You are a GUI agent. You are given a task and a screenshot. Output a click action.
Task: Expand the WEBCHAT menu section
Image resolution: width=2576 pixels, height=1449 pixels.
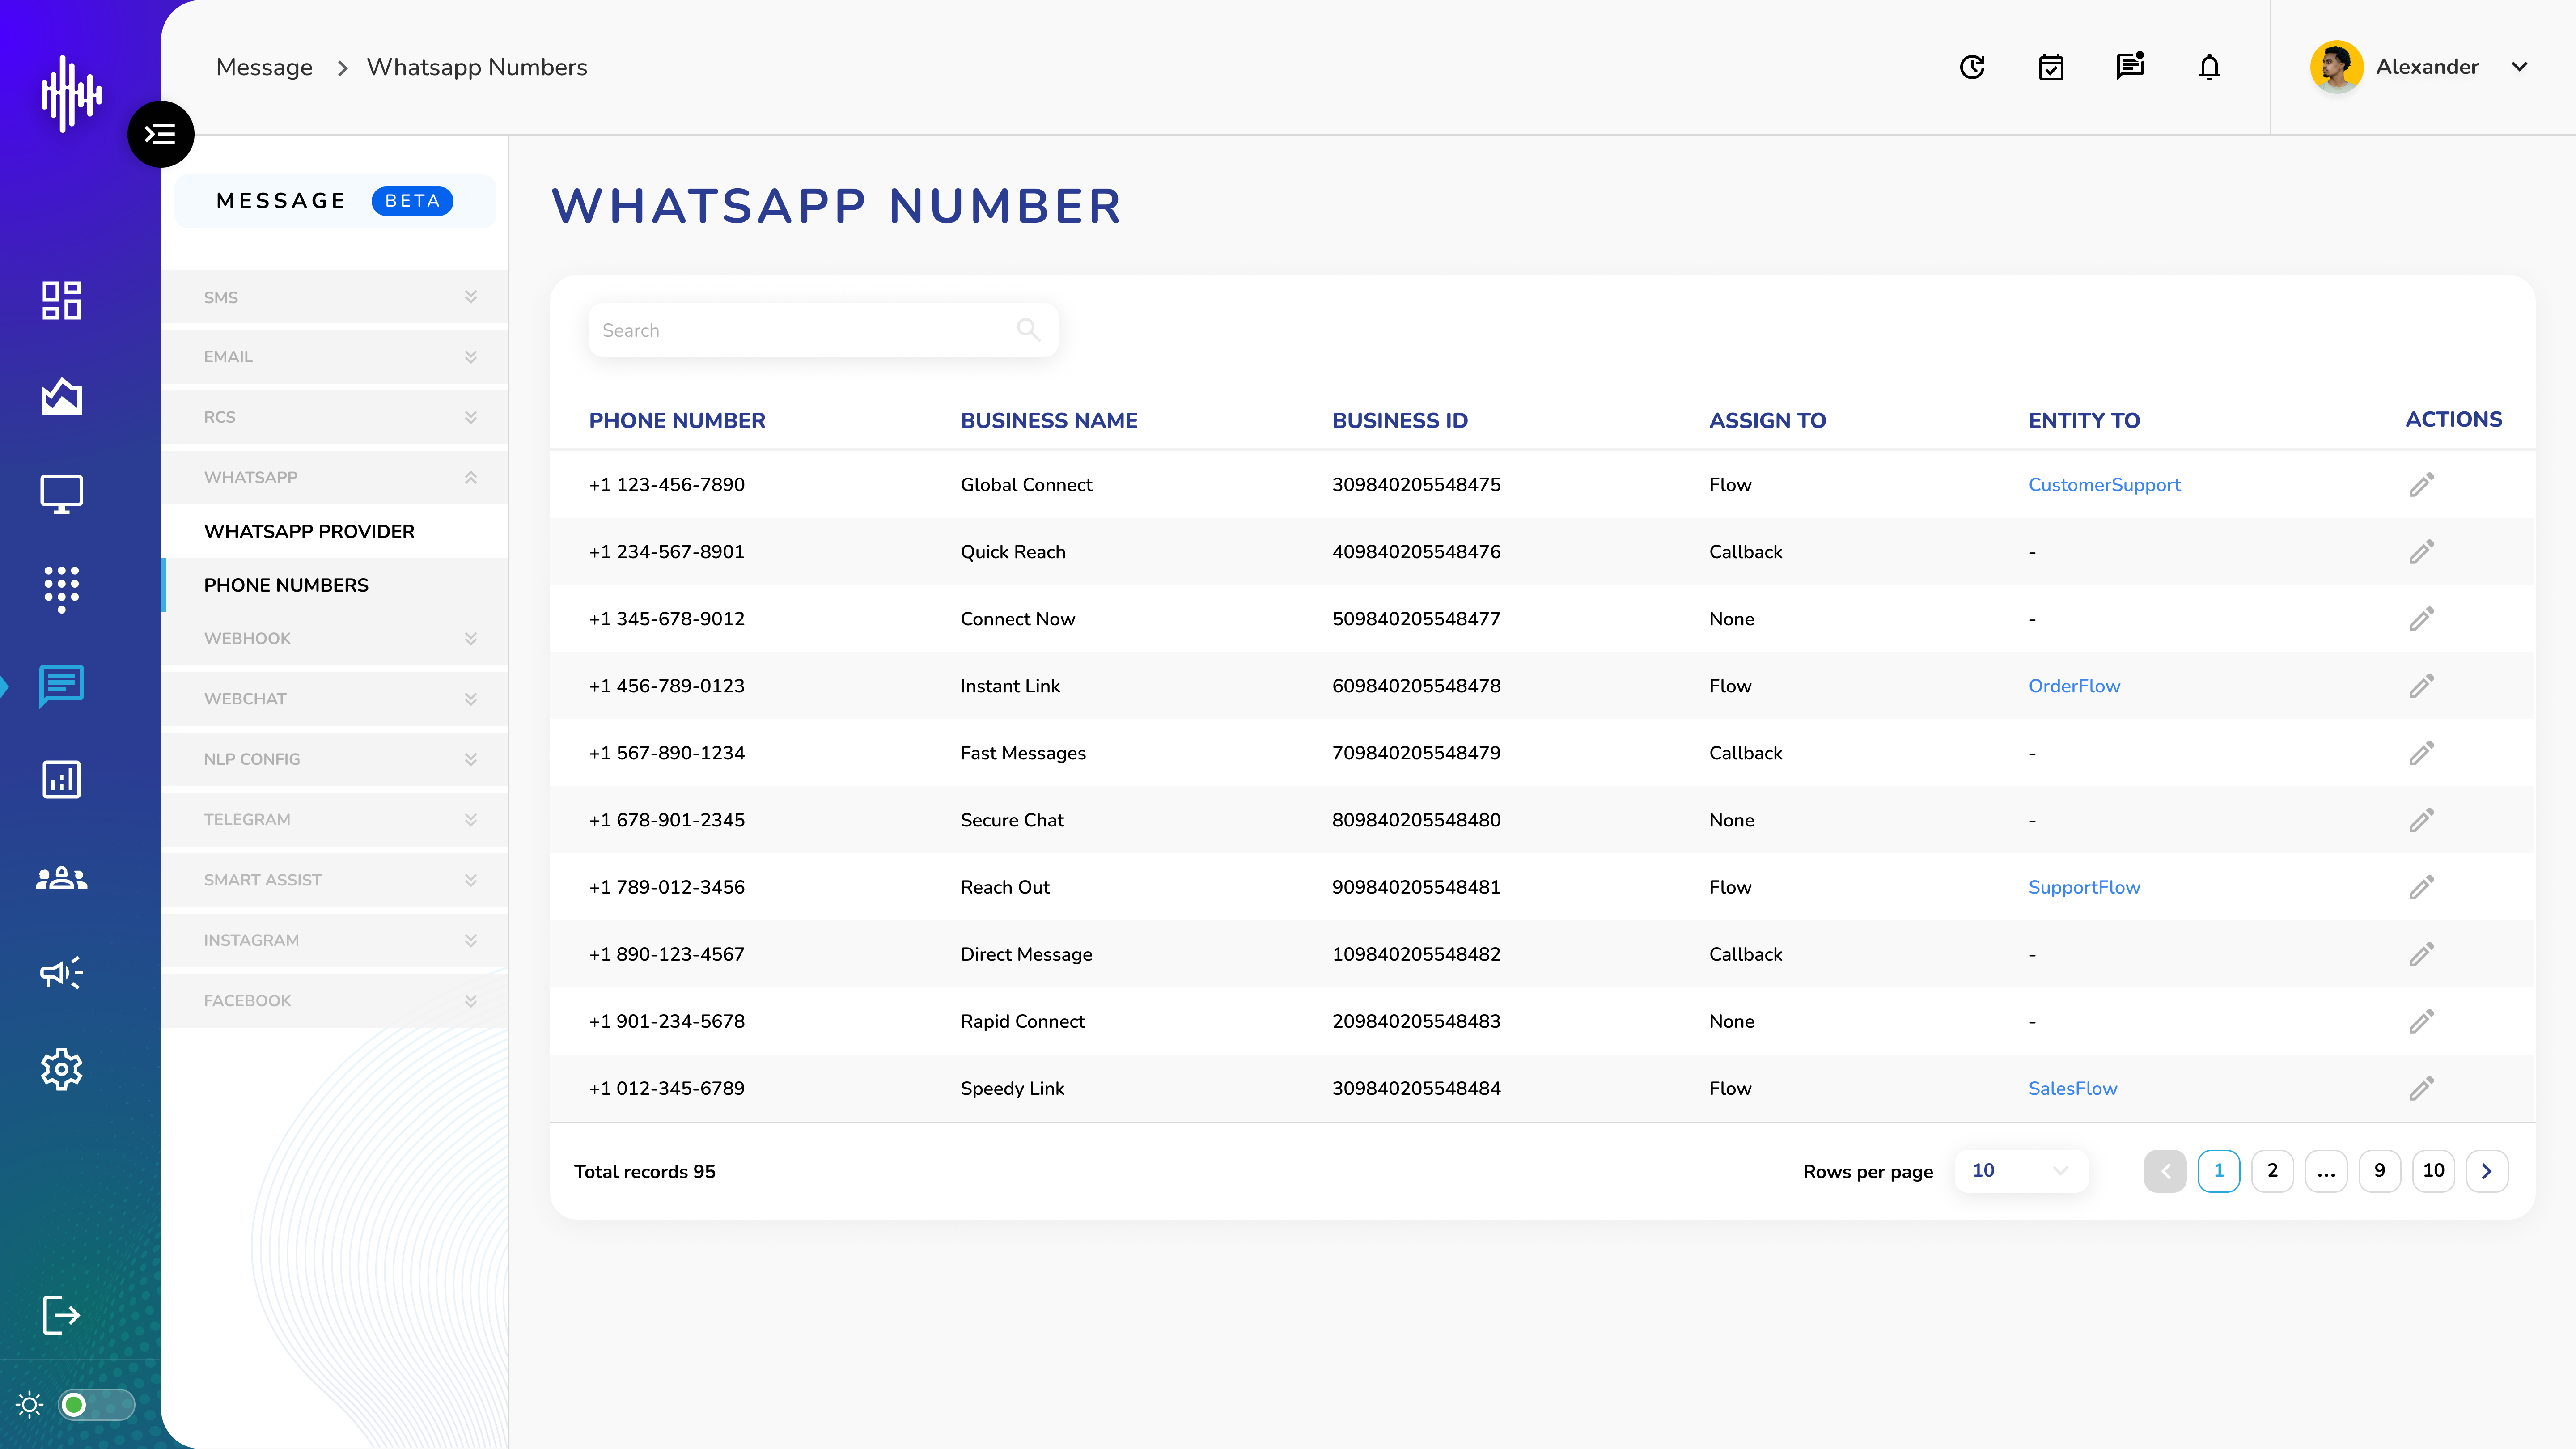(335, 699)
